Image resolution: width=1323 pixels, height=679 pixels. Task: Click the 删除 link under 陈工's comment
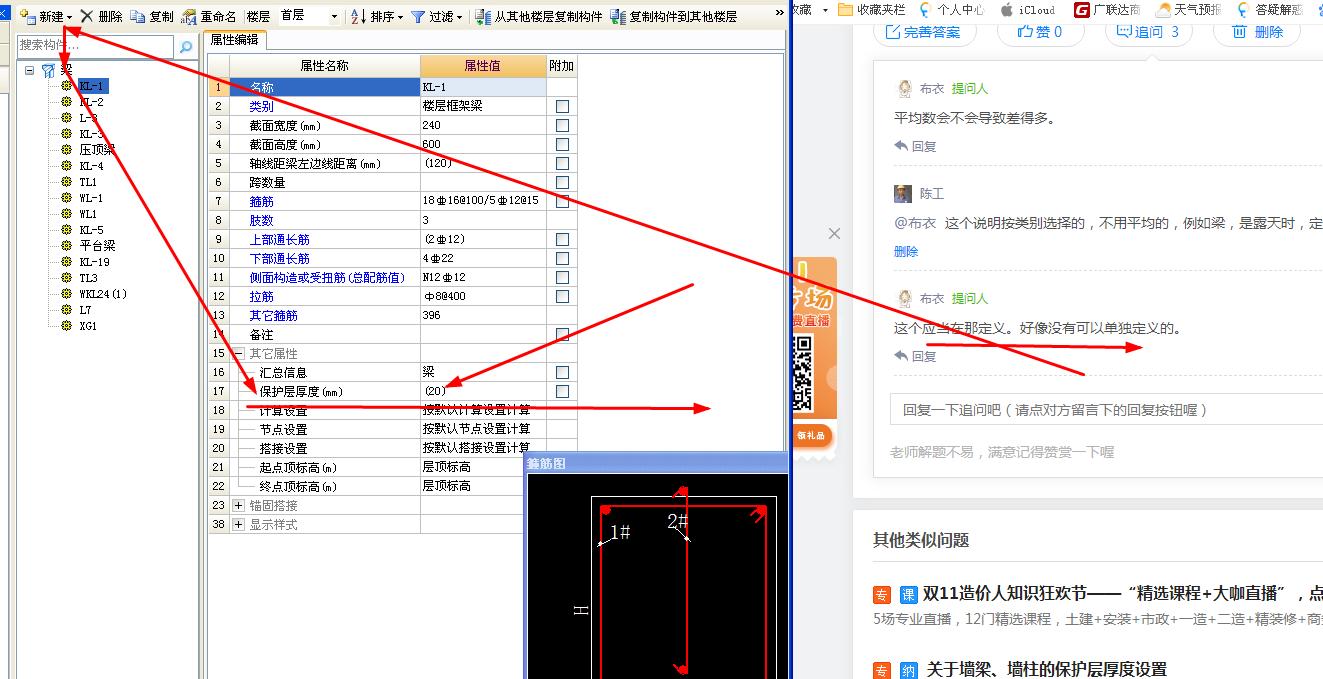906,252
